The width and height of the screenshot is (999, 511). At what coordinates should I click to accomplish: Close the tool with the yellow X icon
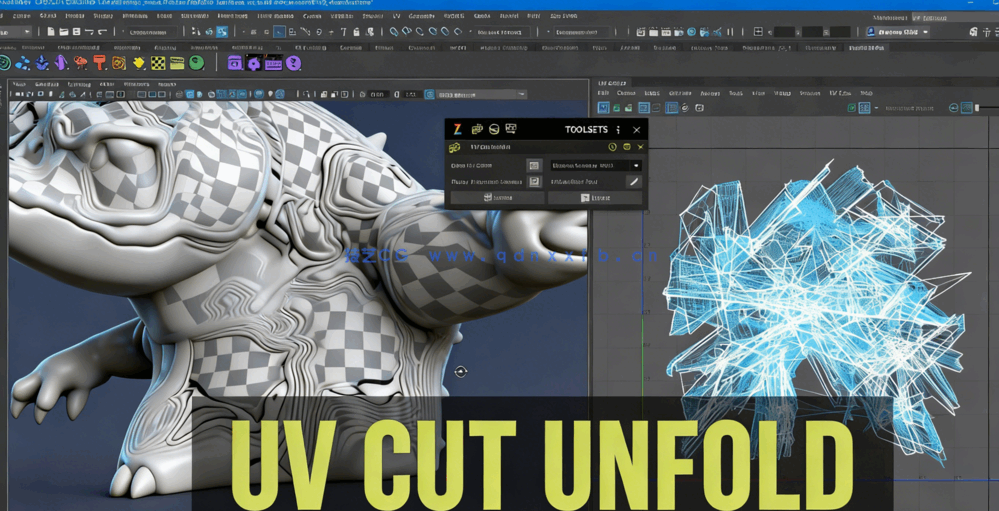640,147
